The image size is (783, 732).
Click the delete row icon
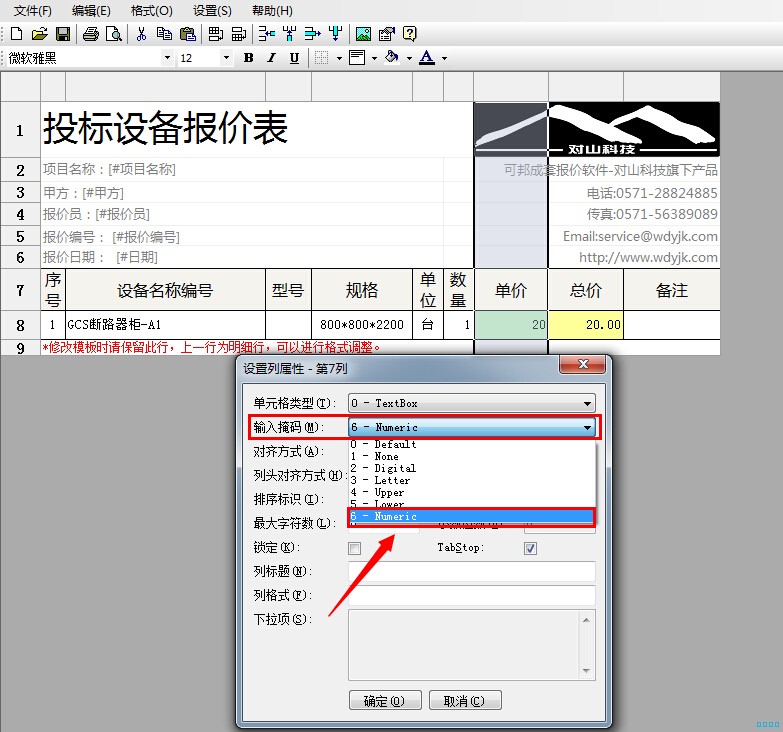click(313, 34)
